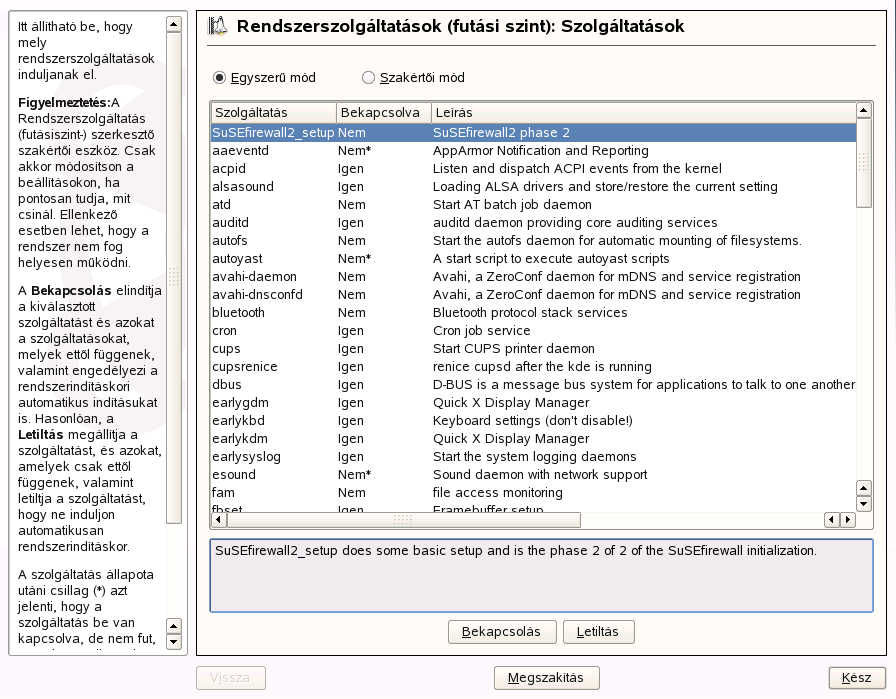This screenshot has width=896, height=699.
Task: Sort by the Szolgáltatás column header
Action: coord(273,113)
